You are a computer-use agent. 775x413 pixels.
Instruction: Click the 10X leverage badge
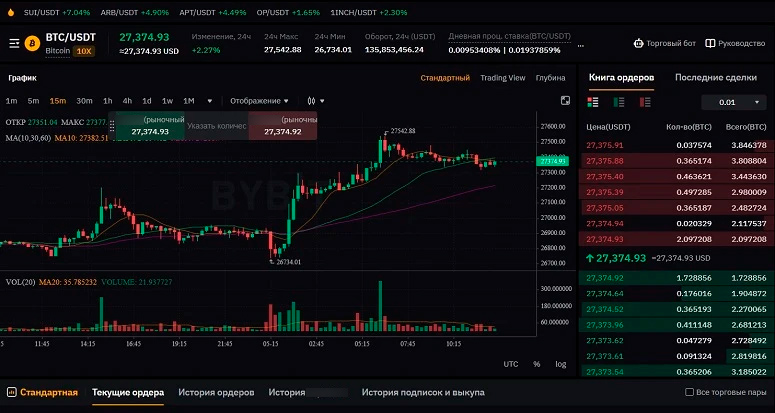click(x=84, y=50)
